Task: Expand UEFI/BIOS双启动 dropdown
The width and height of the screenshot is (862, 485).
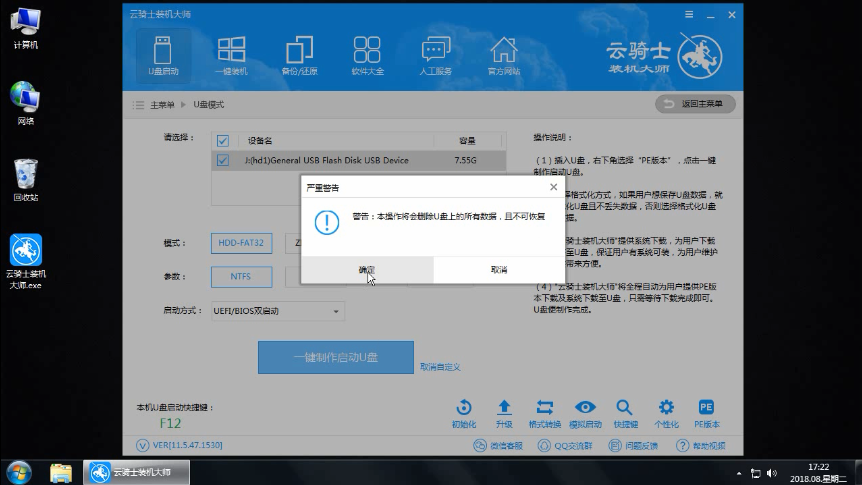Action: 278,311
